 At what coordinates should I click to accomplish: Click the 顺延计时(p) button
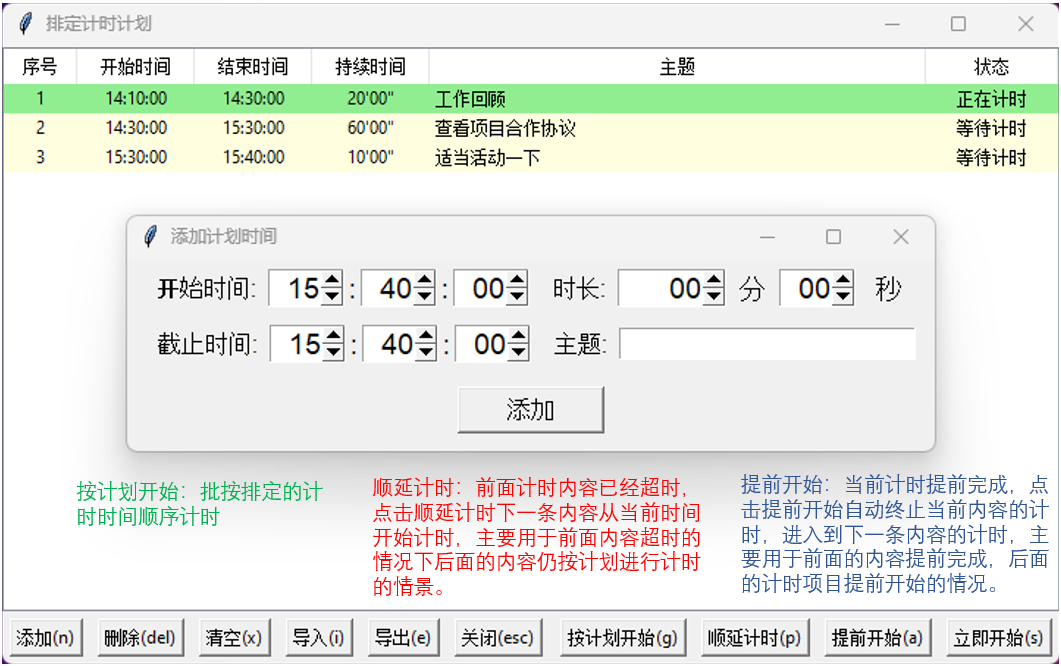pos(754,638)
